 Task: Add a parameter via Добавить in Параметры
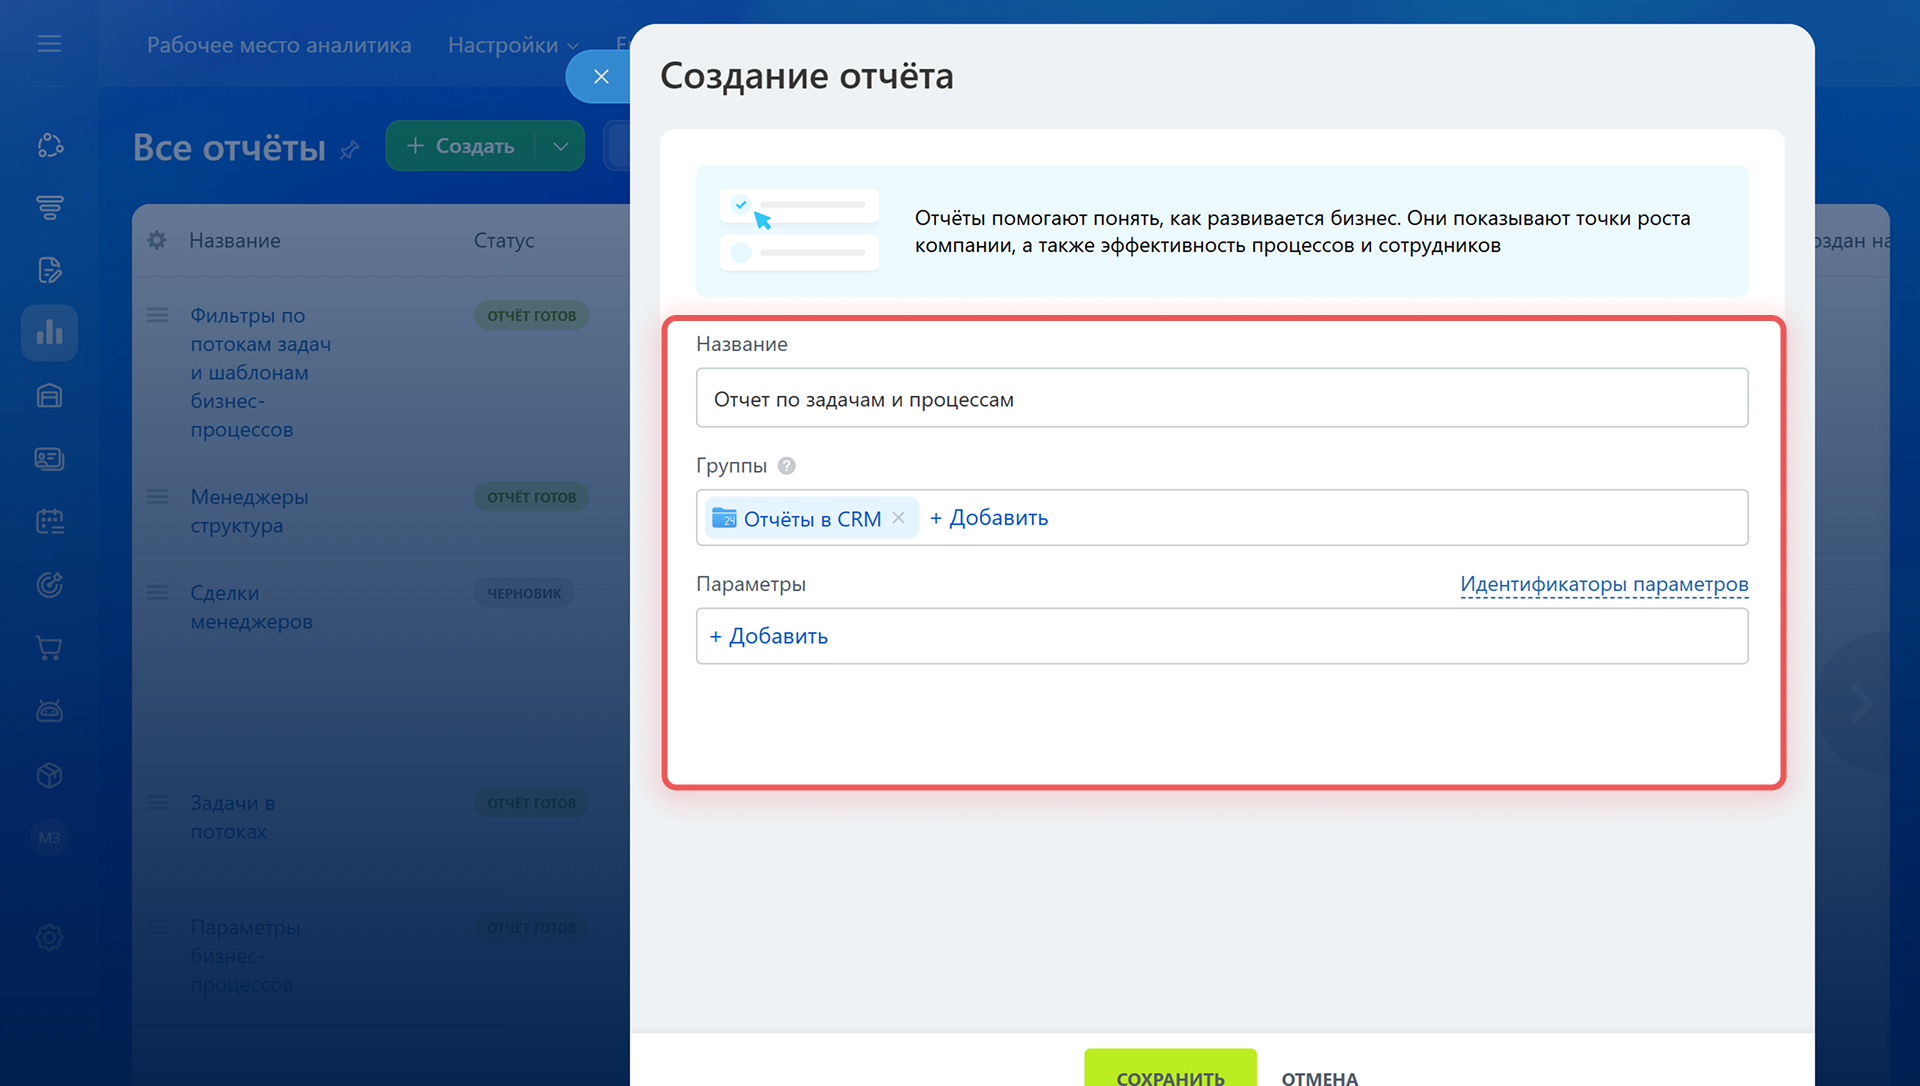coord(769,636)
